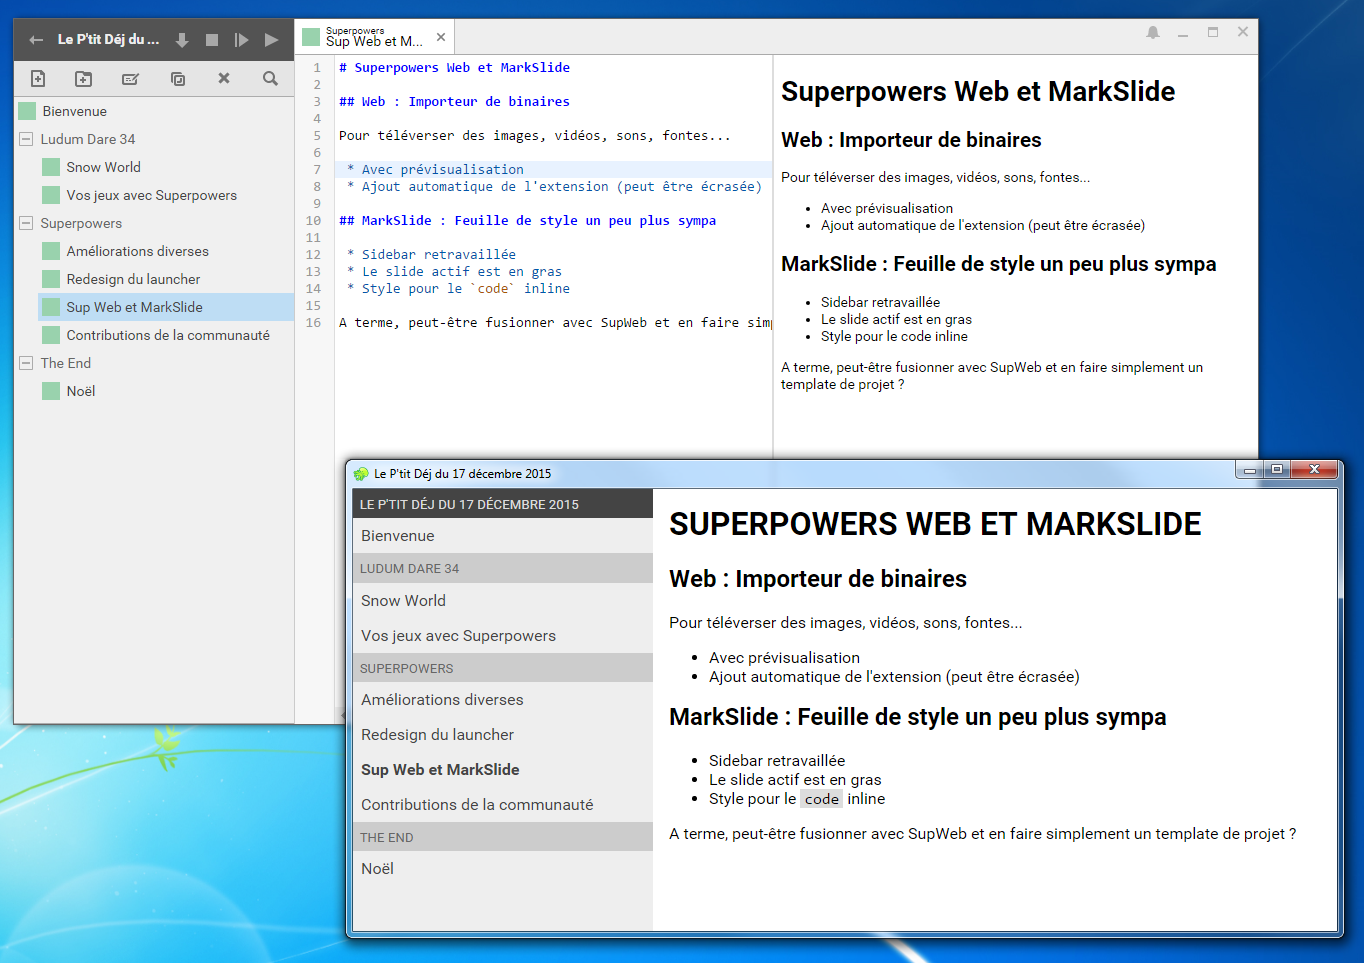Image resolution: width=1364 pixels, height=963 pixels.
Task: Click the '* Style pour le `code` inline' line
Action: pyautogui.click(x=458, y=288)
